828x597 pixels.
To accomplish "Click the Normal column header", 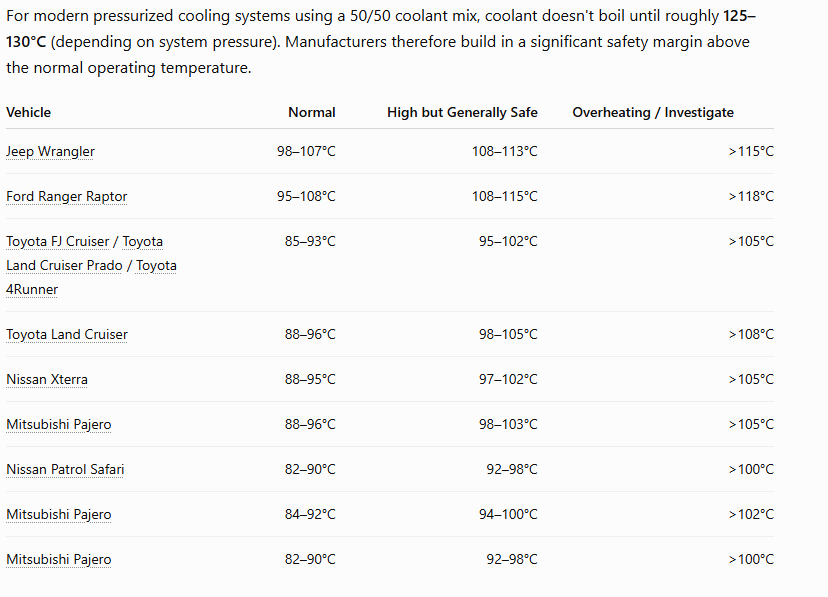I will coord(312,112).
